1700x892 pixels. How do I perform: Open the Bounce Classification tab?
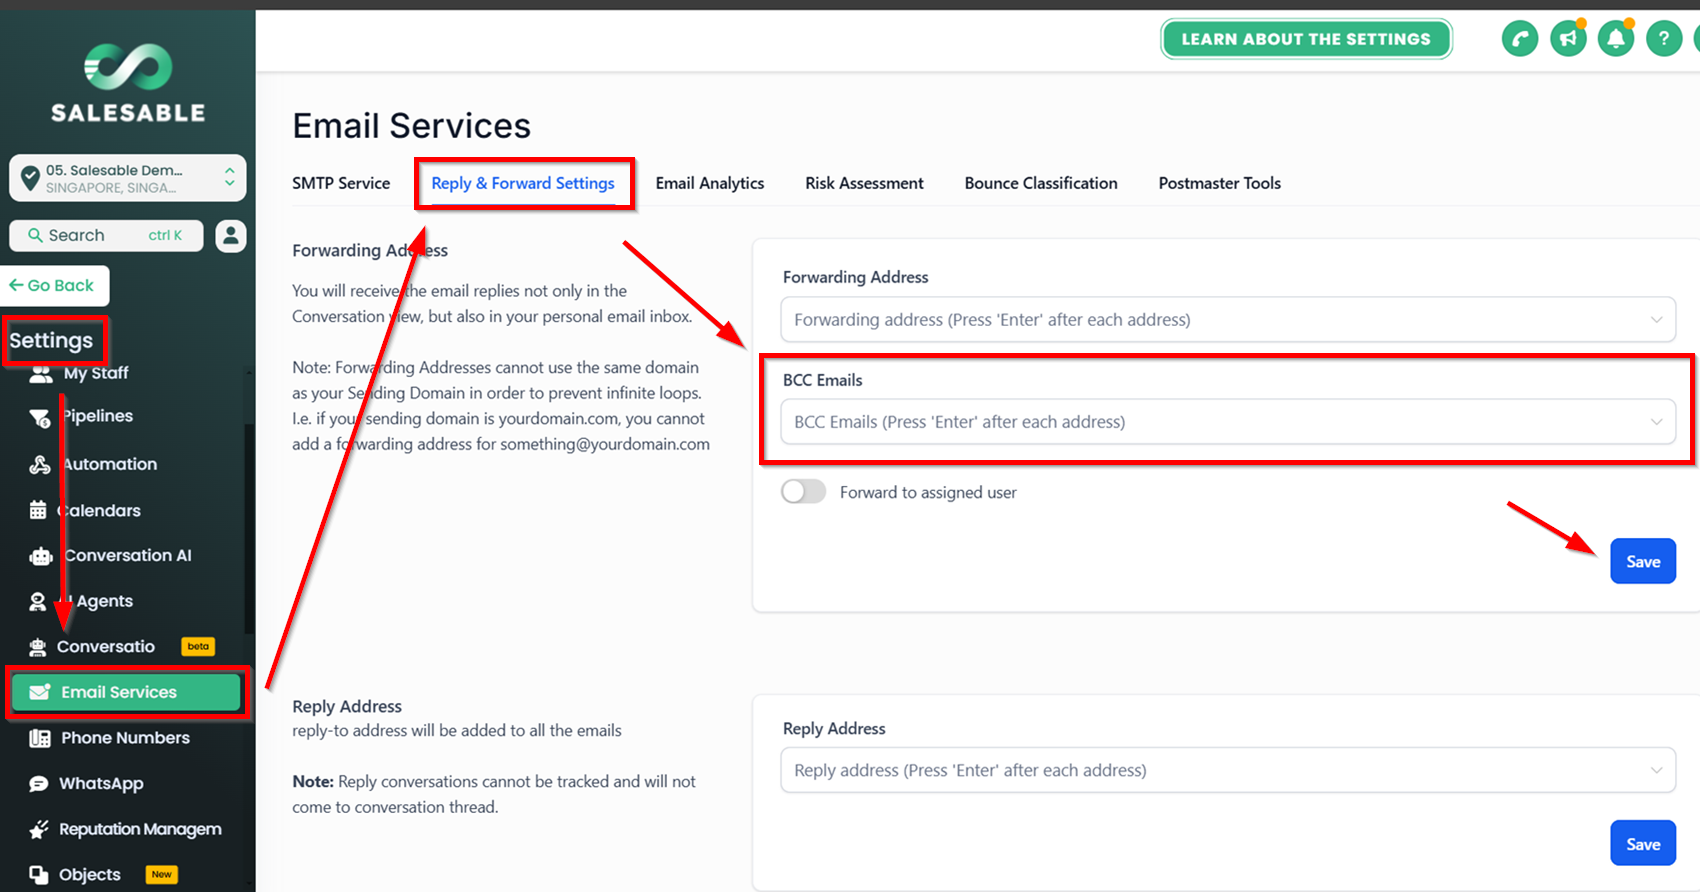[x=1041, y=183]
